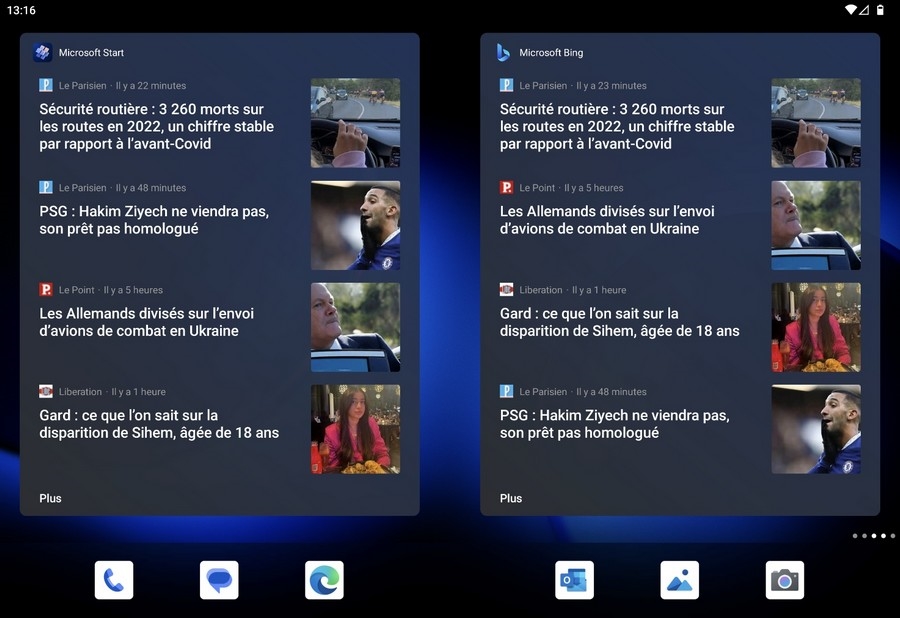
Task: Tap Plus in Microsoft Start widget
Action: 51,498
